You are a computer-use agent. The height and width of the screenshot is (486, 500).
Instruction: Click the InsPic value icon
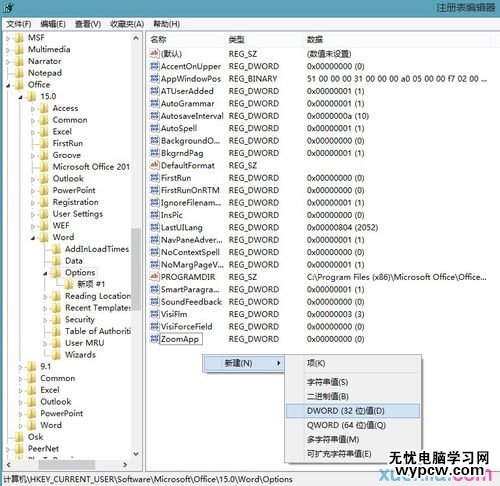tap(154, 215)
